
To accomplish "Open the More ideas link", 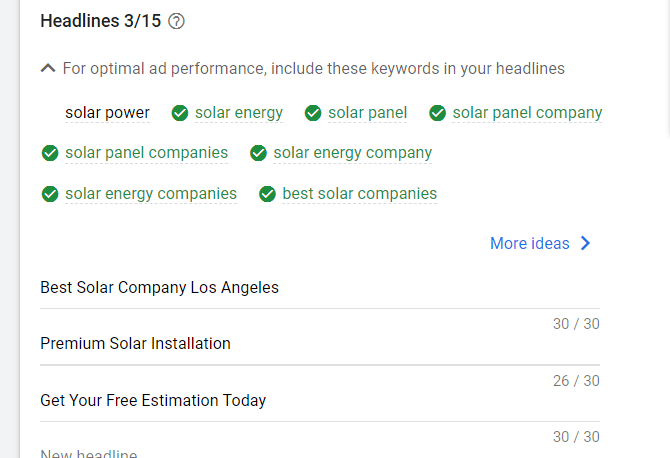I will pos(529,243).
